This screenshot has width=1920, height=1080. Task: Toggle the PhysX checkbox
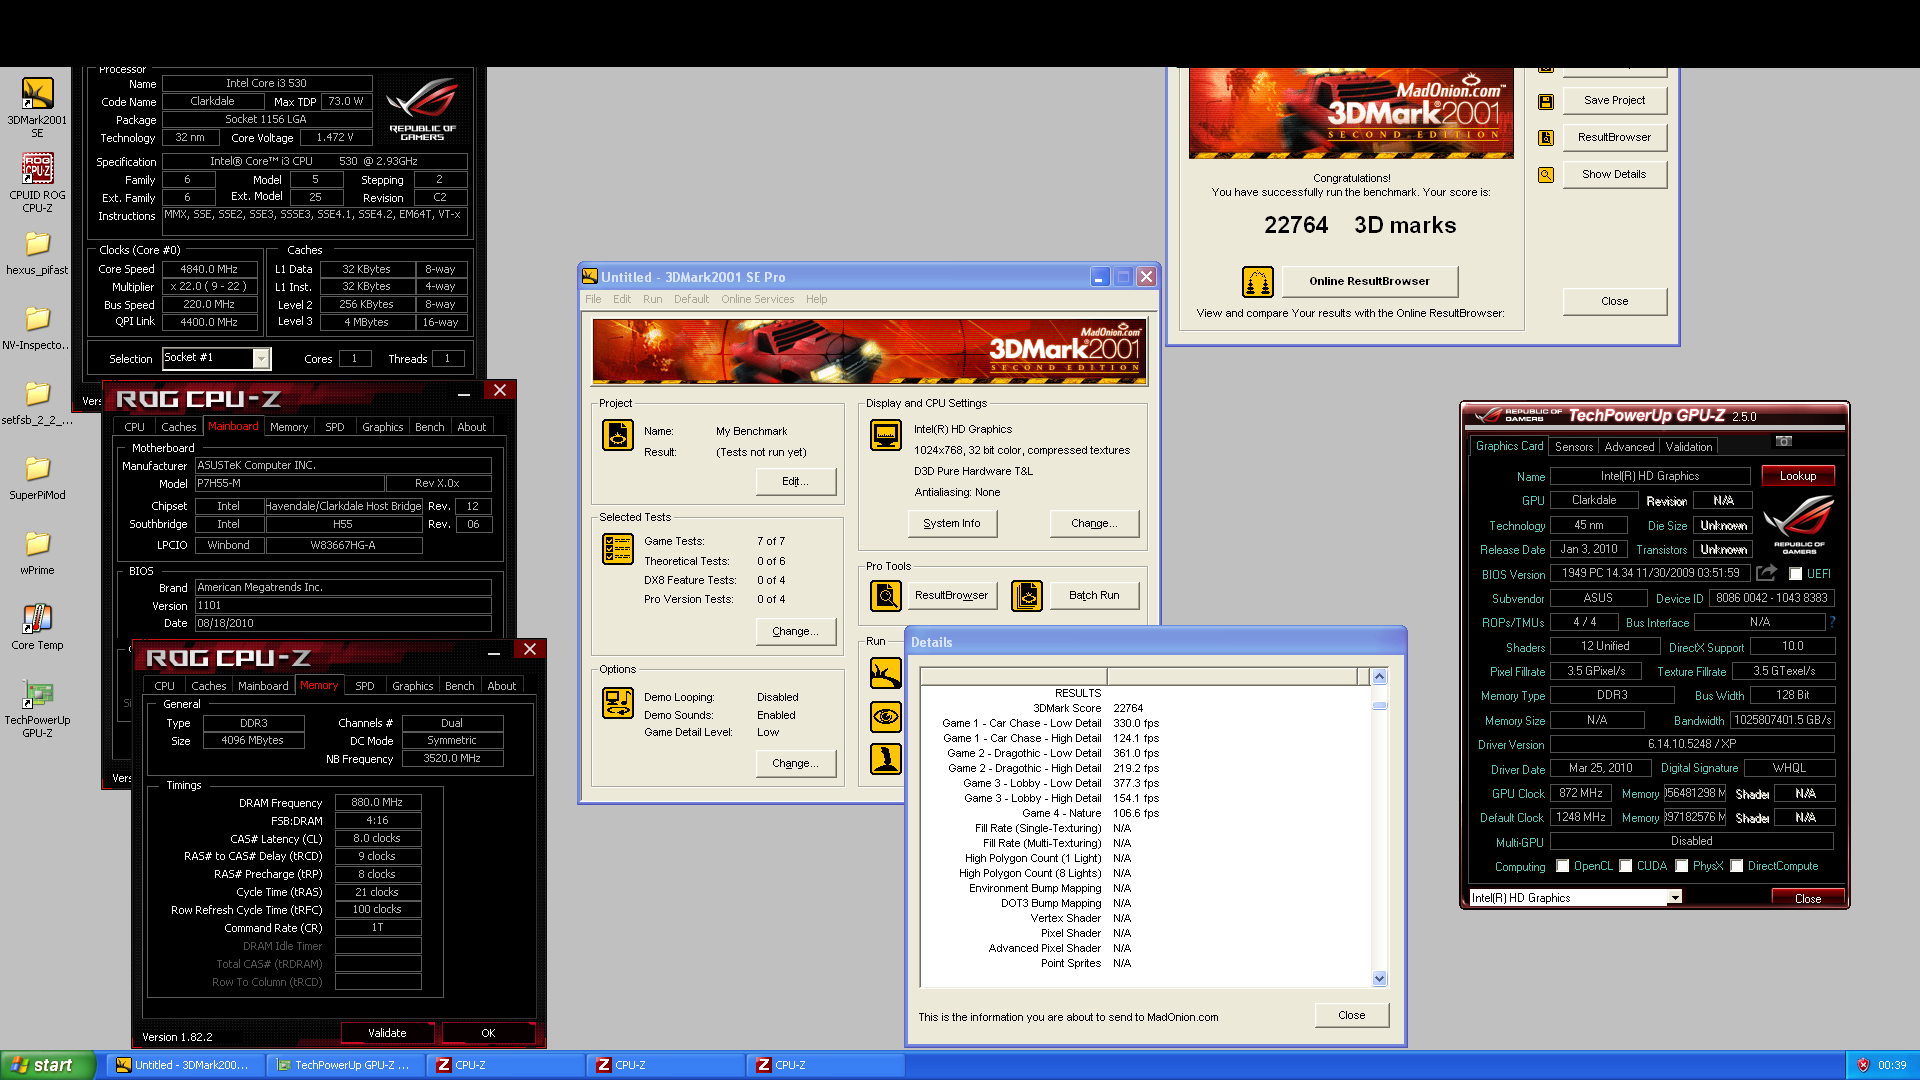(x=1682, y=866)
